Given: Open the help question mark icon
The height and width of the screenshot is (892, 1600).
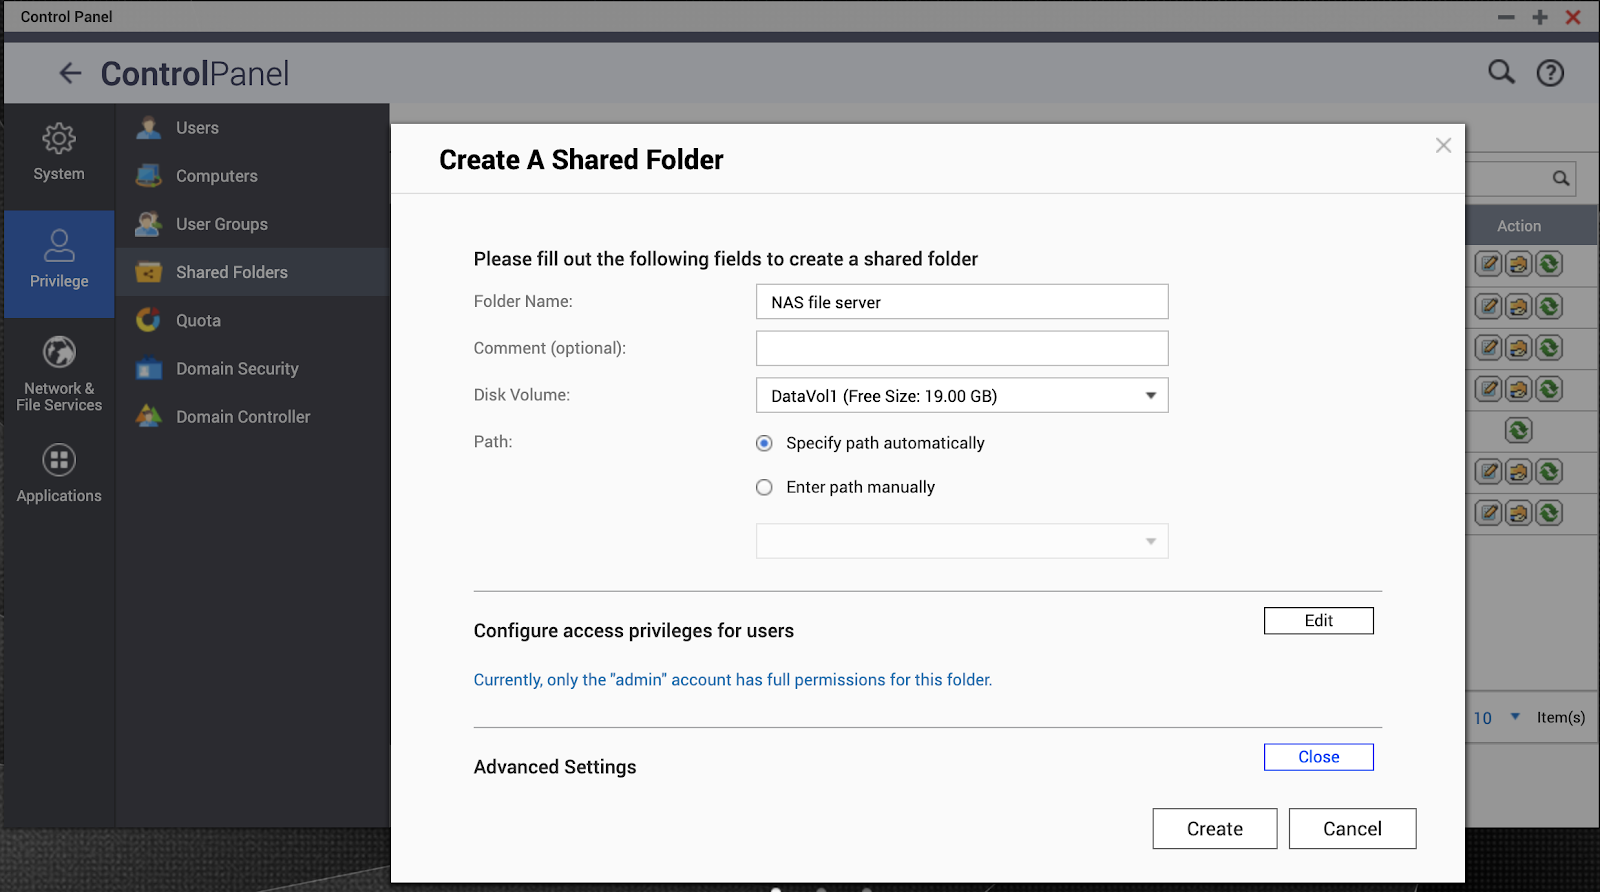Looking at the screenshot, I should (1550, 73).
